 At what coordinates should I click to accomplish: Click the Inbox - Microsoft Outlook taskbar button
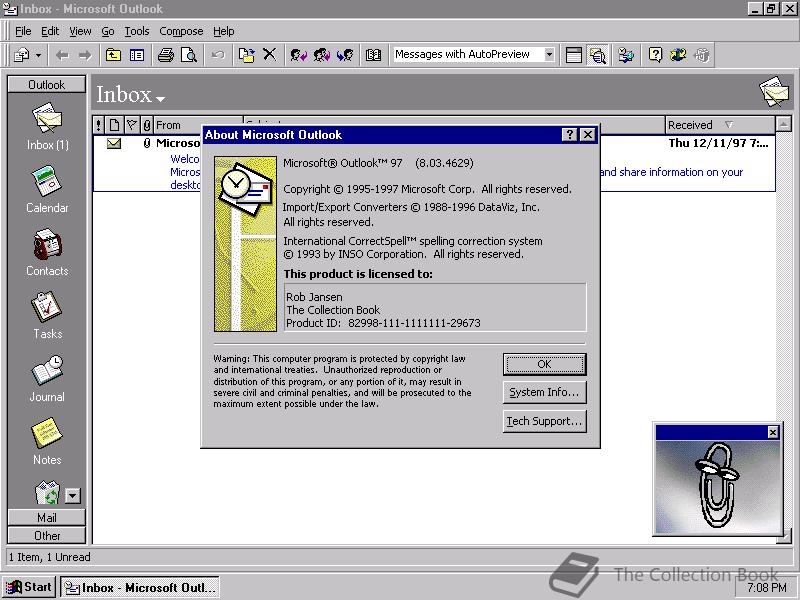tap(140, 587)
